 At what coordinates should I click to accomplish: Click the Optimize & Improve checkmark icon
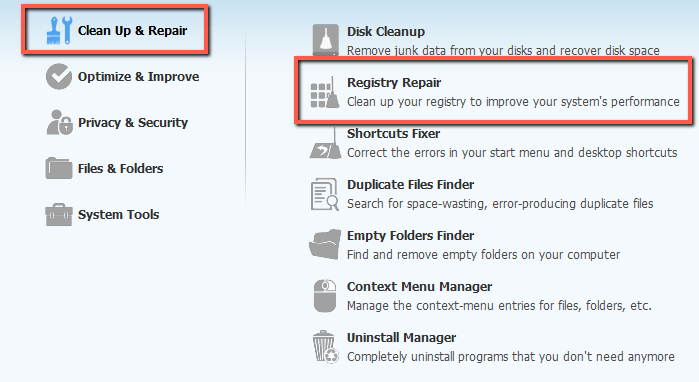59,77
